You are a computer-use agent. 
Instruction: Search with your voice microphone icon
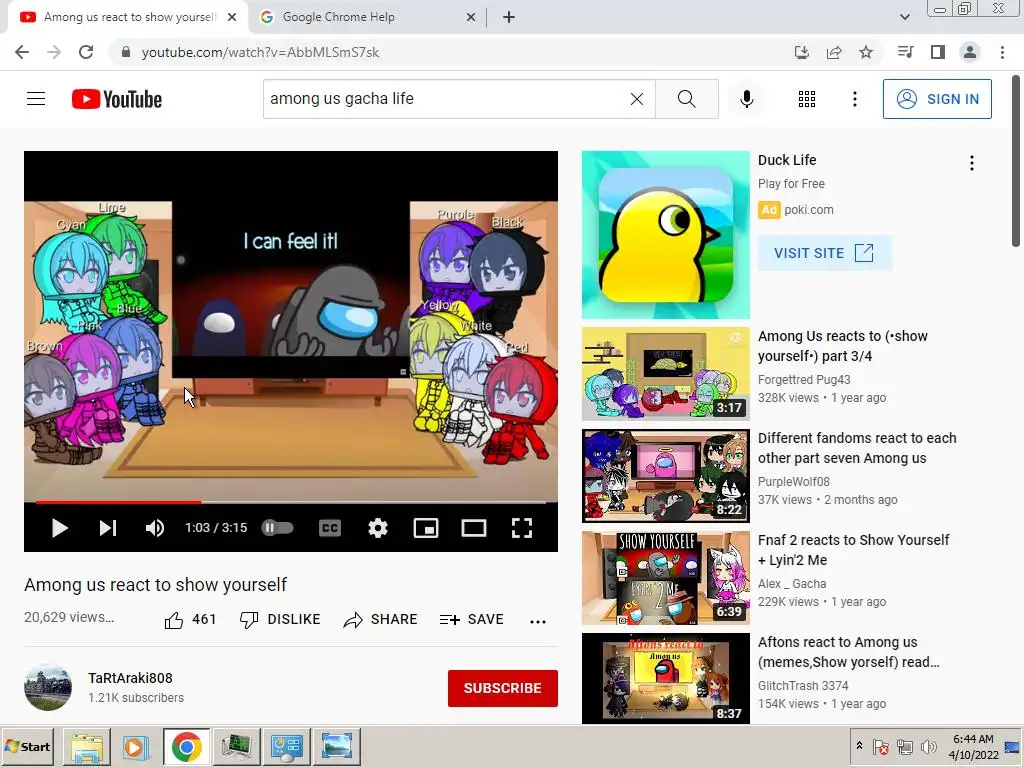click(746, 99)
